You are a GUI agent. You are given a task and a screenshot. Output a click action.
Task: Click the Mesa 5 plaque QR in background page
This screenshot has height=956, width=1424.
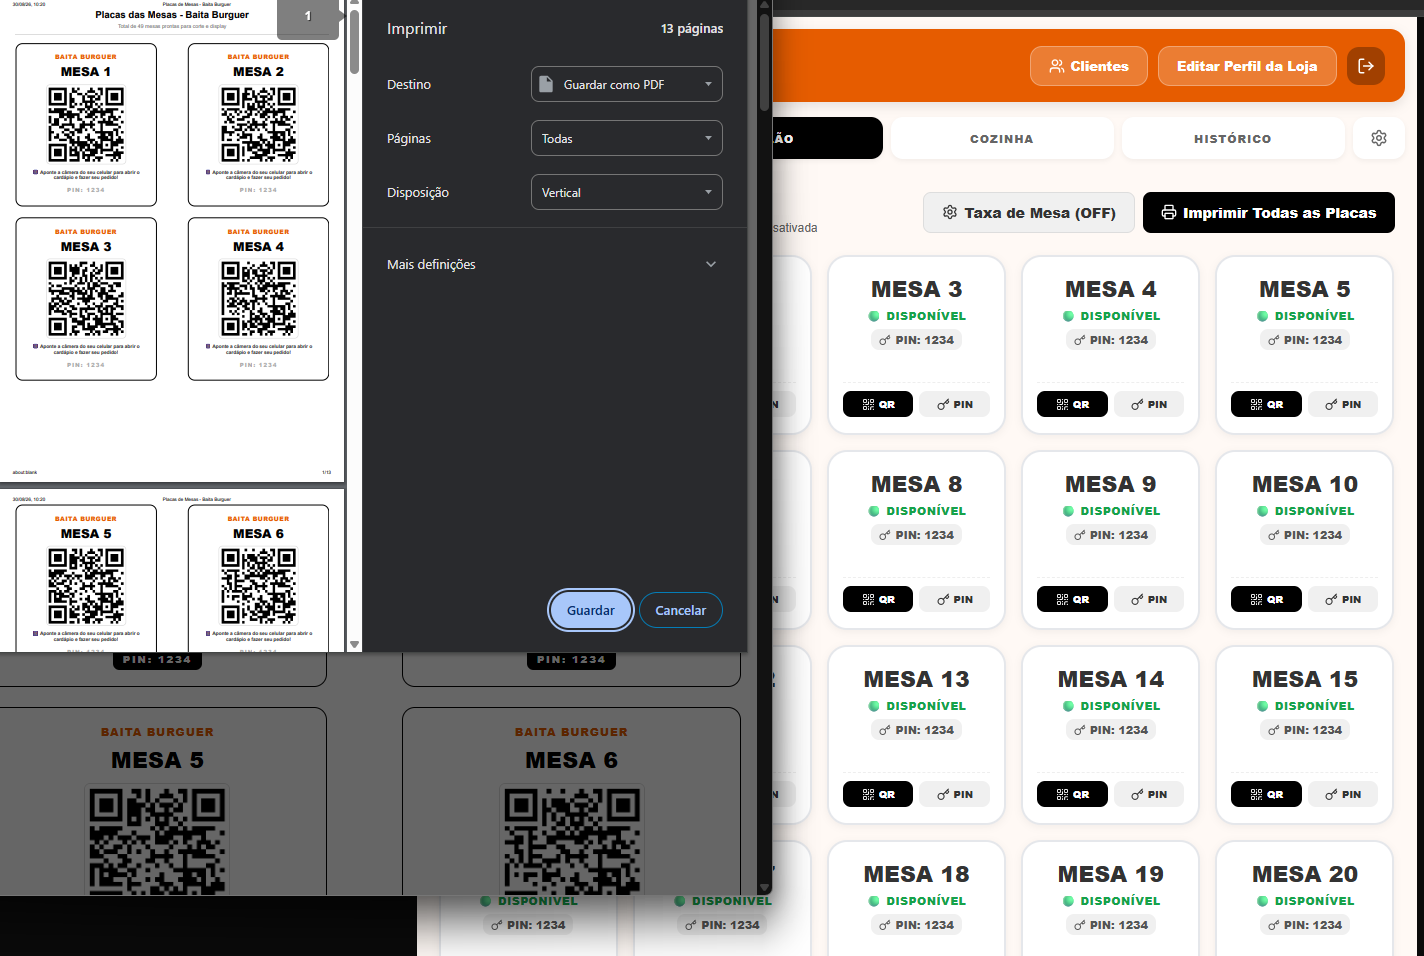coord(158,839)
